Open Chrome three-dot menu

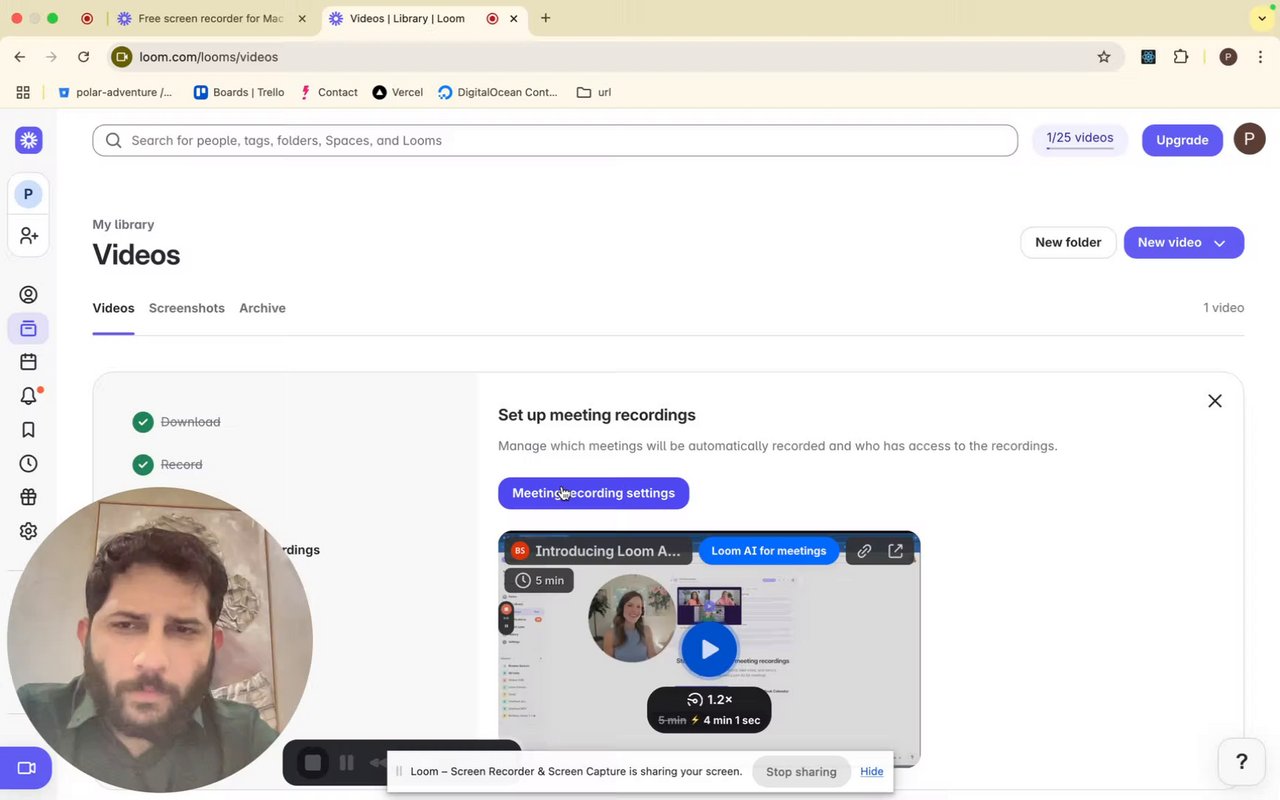tap(1260, 57)
